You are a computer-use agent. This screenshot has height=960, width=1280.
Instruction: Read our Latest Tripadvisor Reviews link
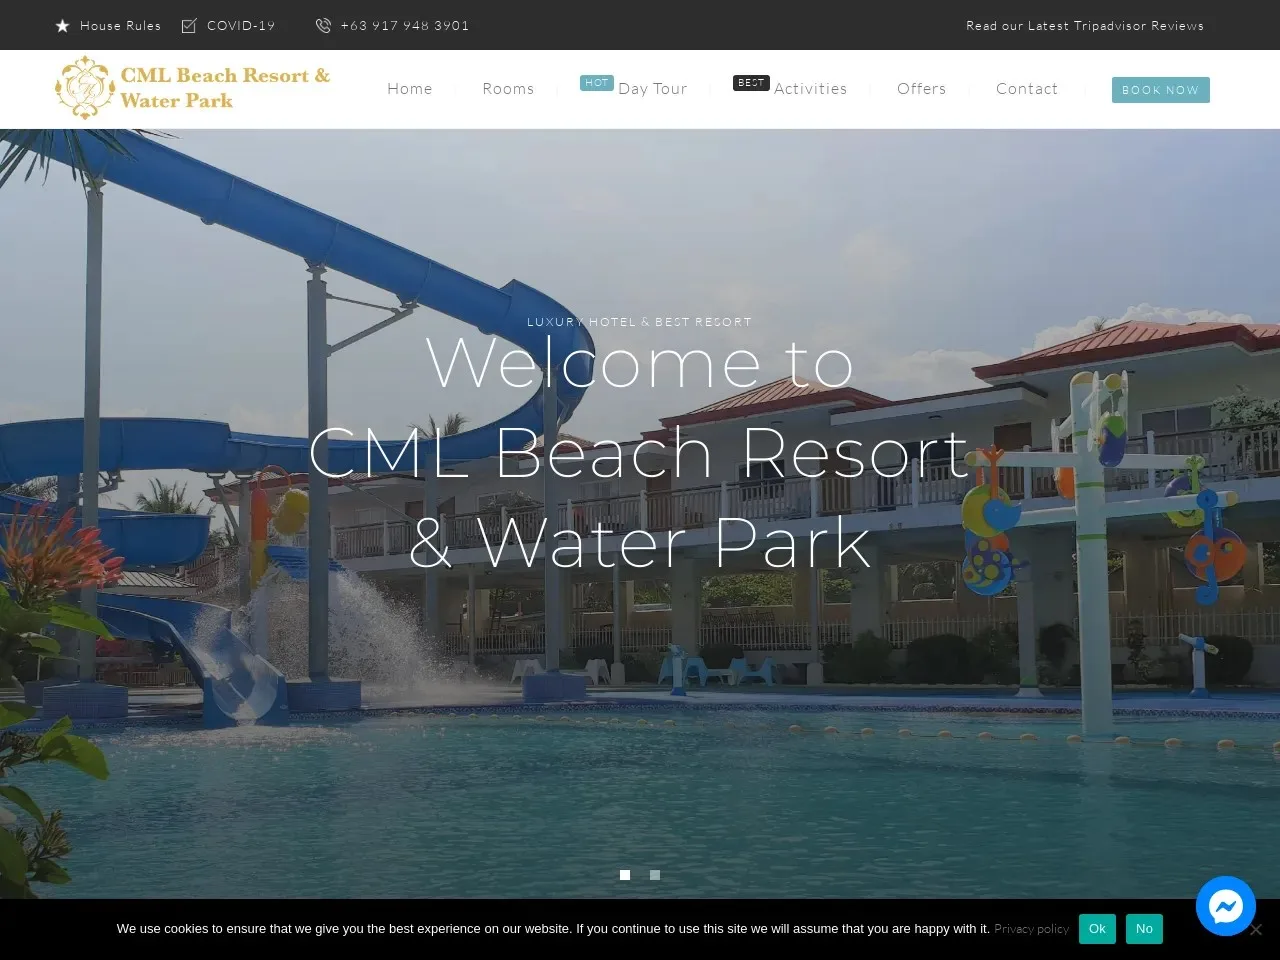point(1085,26)
